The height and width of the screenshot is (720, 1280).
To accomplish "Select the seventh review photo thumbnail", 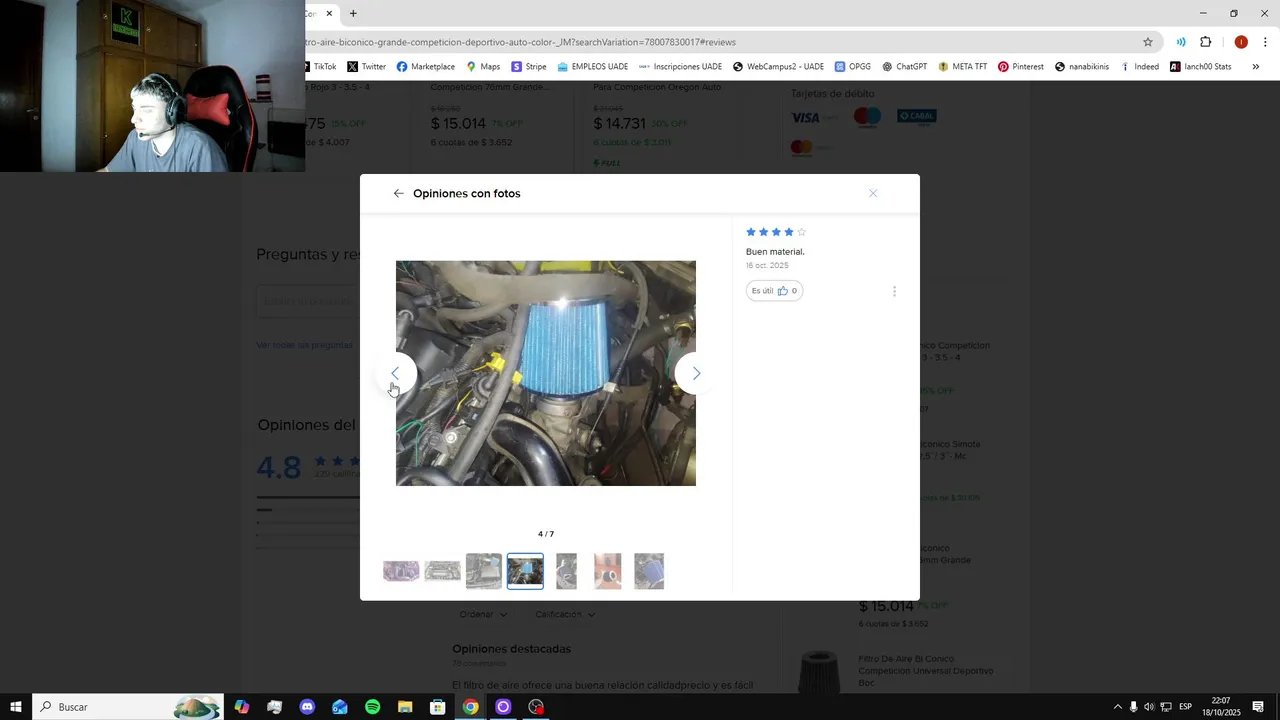I will [x=649, y=571].
